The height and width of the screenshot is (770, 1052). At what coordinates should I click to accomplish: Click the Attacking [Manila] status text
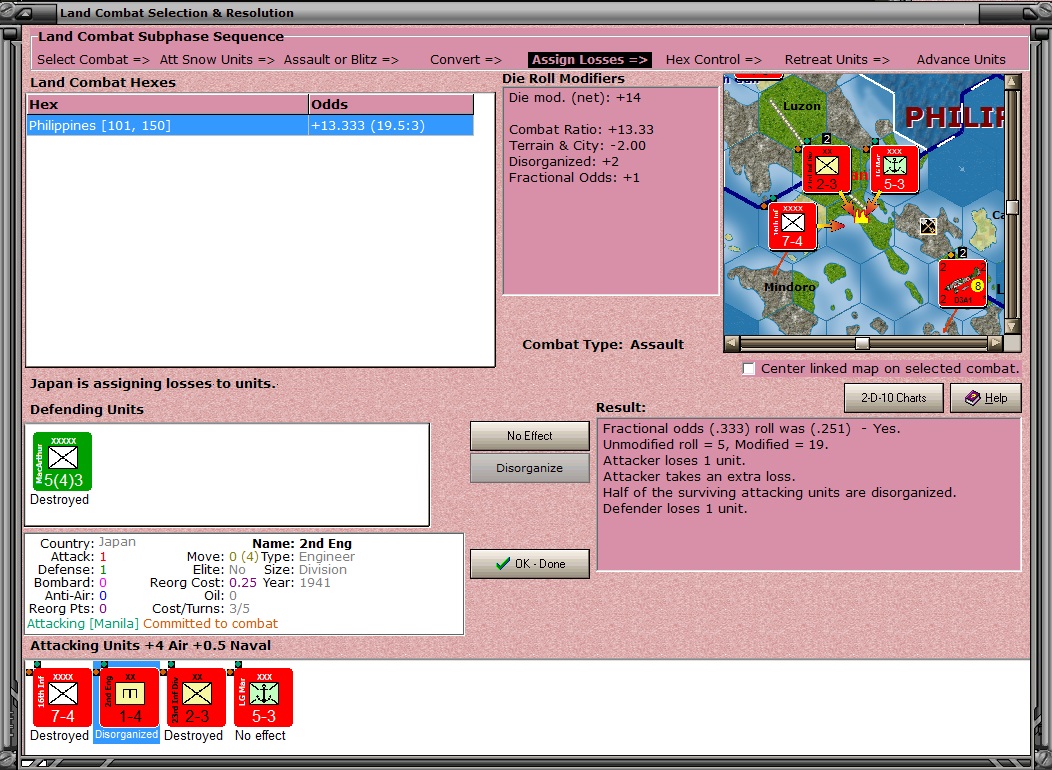coord(83,624)
